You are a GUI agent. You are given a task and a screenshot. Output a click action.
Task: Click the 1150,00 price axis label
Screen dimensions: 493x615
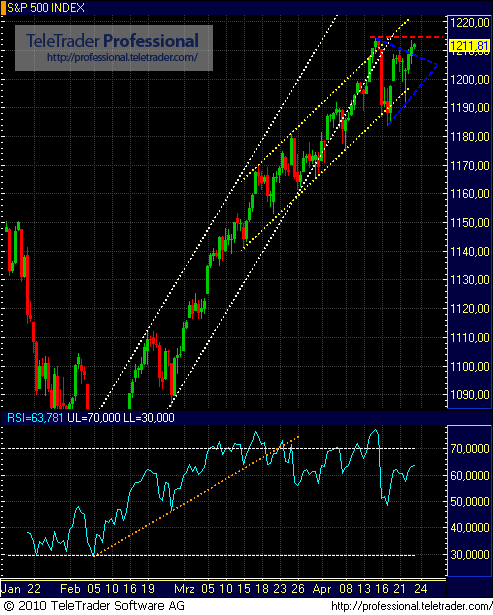469,222
